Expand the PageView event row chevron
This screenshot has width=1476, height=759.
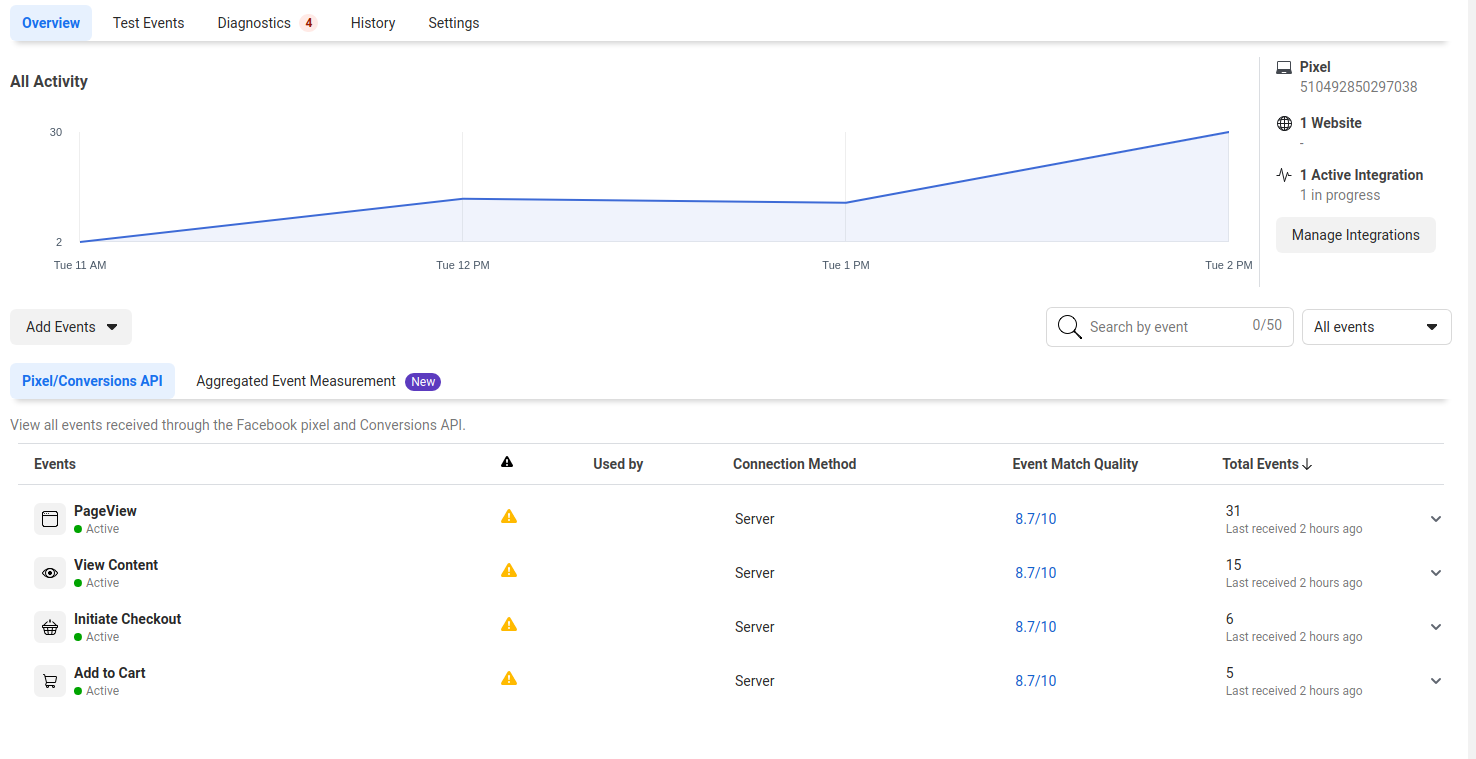click(x=1436, y=519)
